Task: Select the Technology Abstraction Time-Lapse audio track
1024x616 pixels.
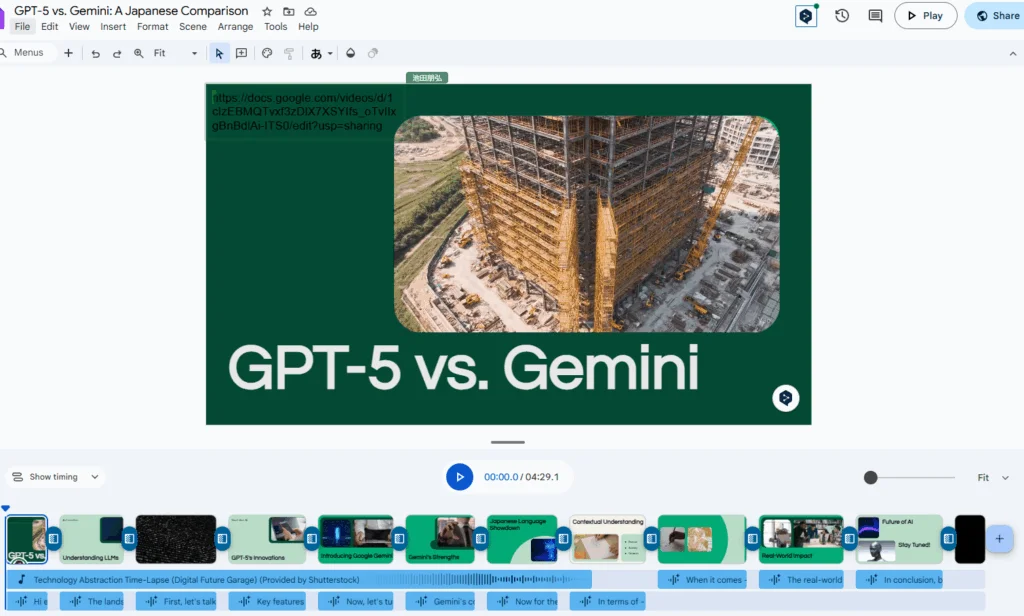Action: click(x=299, y=579)
